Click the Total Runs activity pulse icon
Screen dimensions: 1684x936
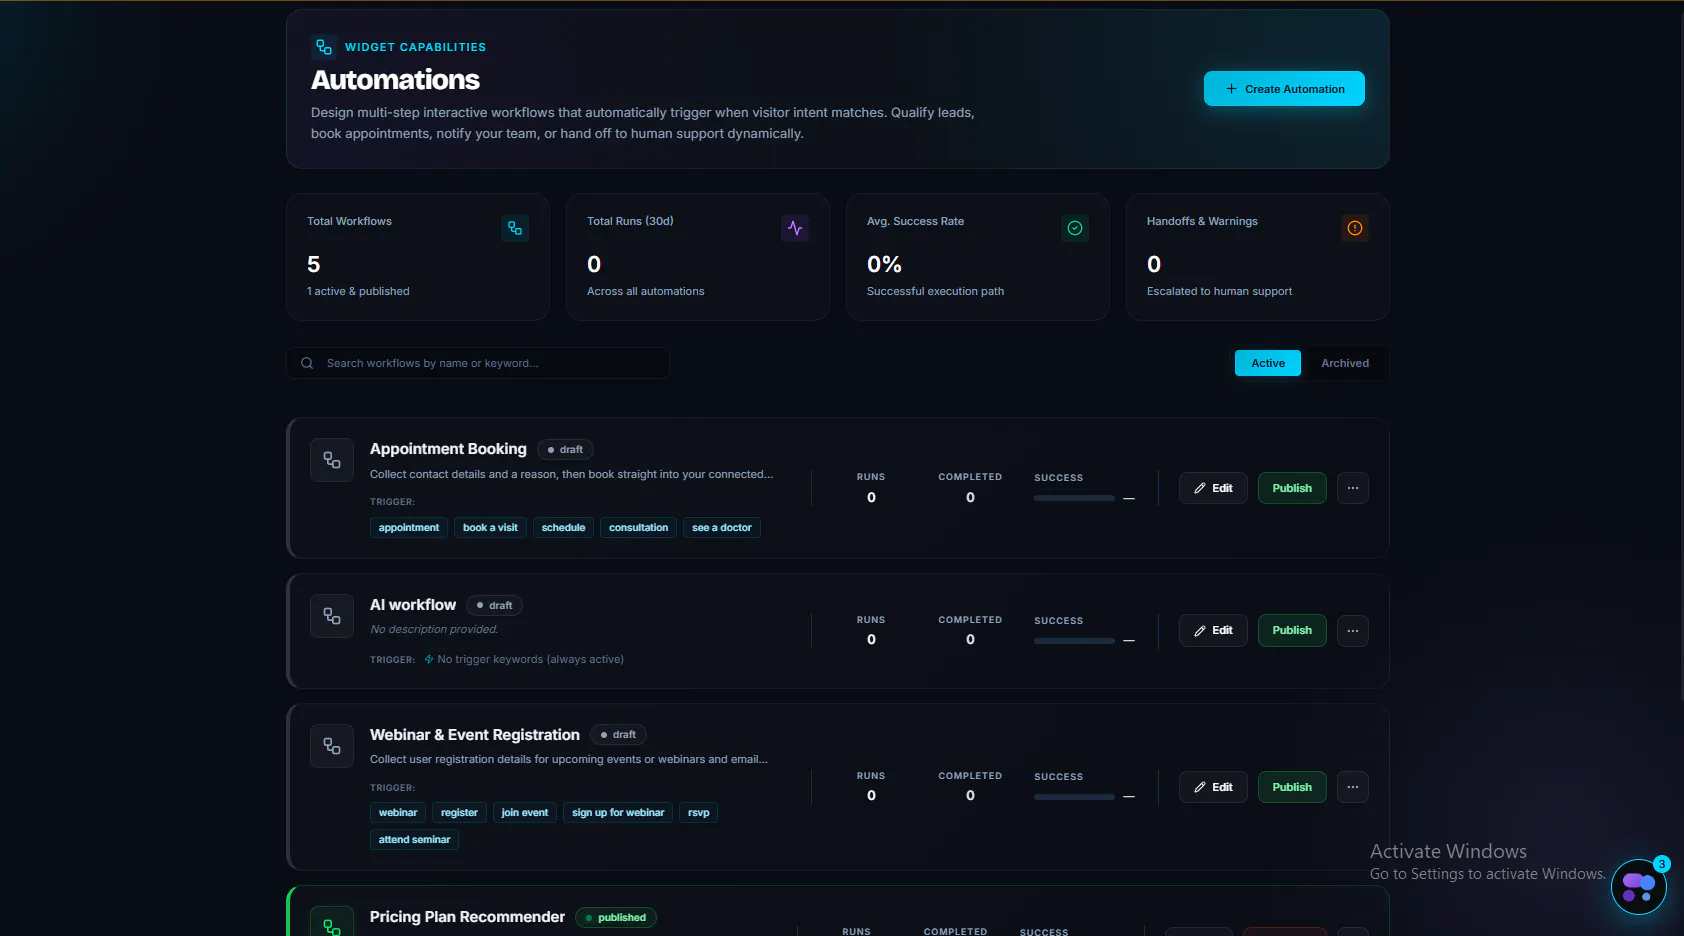795,228
